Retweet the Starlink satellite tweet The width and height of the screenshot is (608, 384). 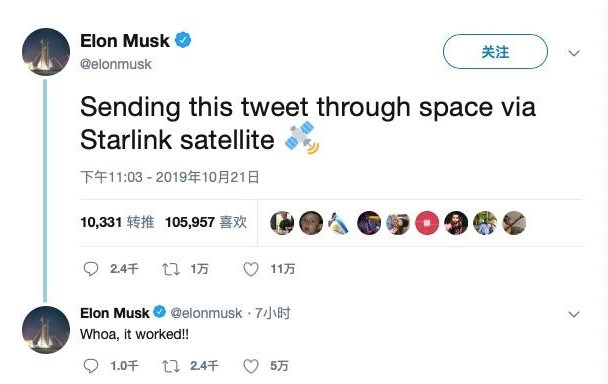(x=171, y=269)
